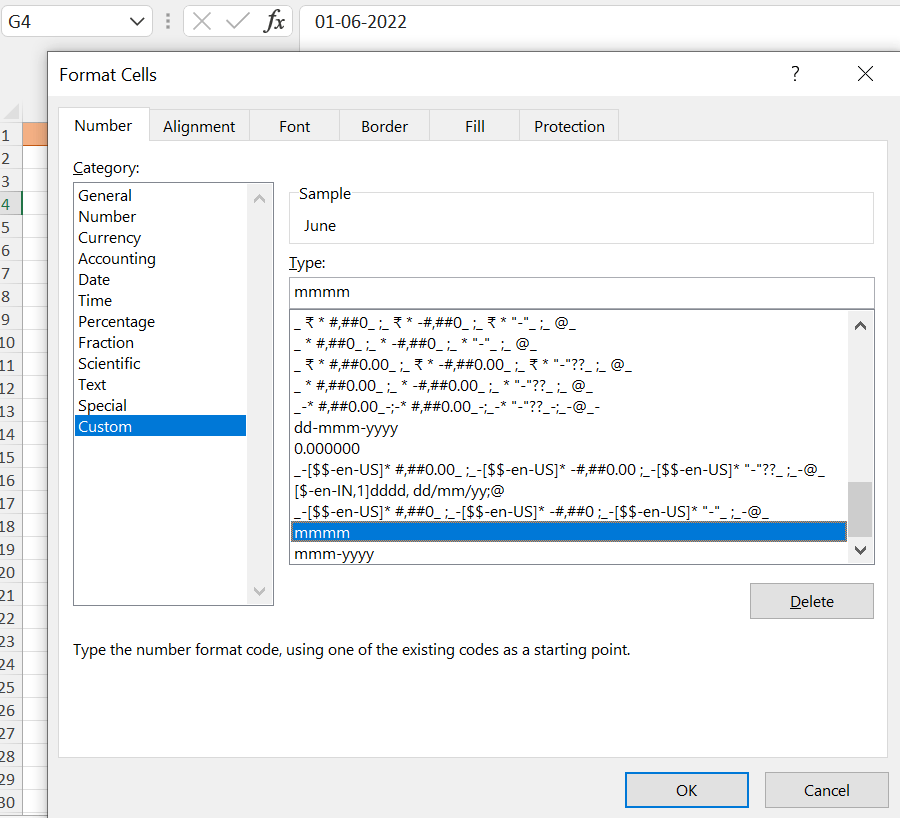Click the formula bar showing 01-06-2022
Viewport: 900px width, 818px height.
tap(599, 22)
